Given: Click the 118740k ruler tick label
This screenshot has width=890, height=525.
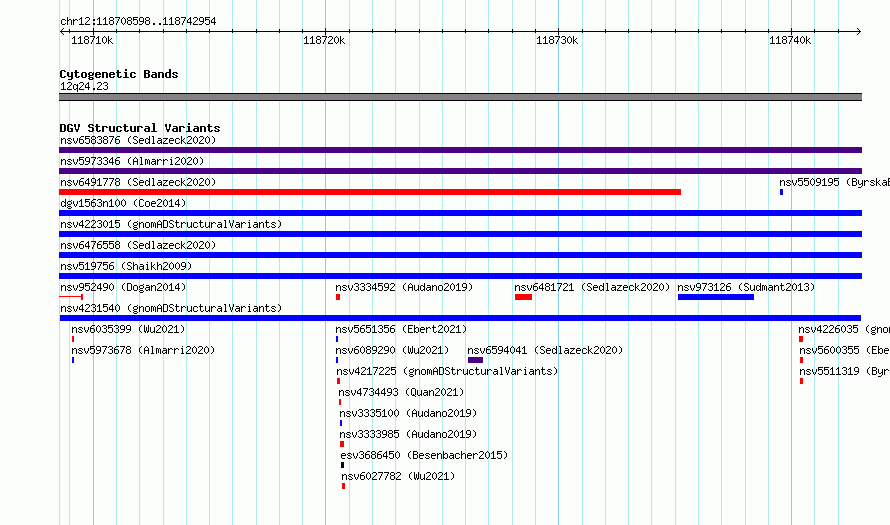Looking at the screenshot, I should click(x=790, y=40).
